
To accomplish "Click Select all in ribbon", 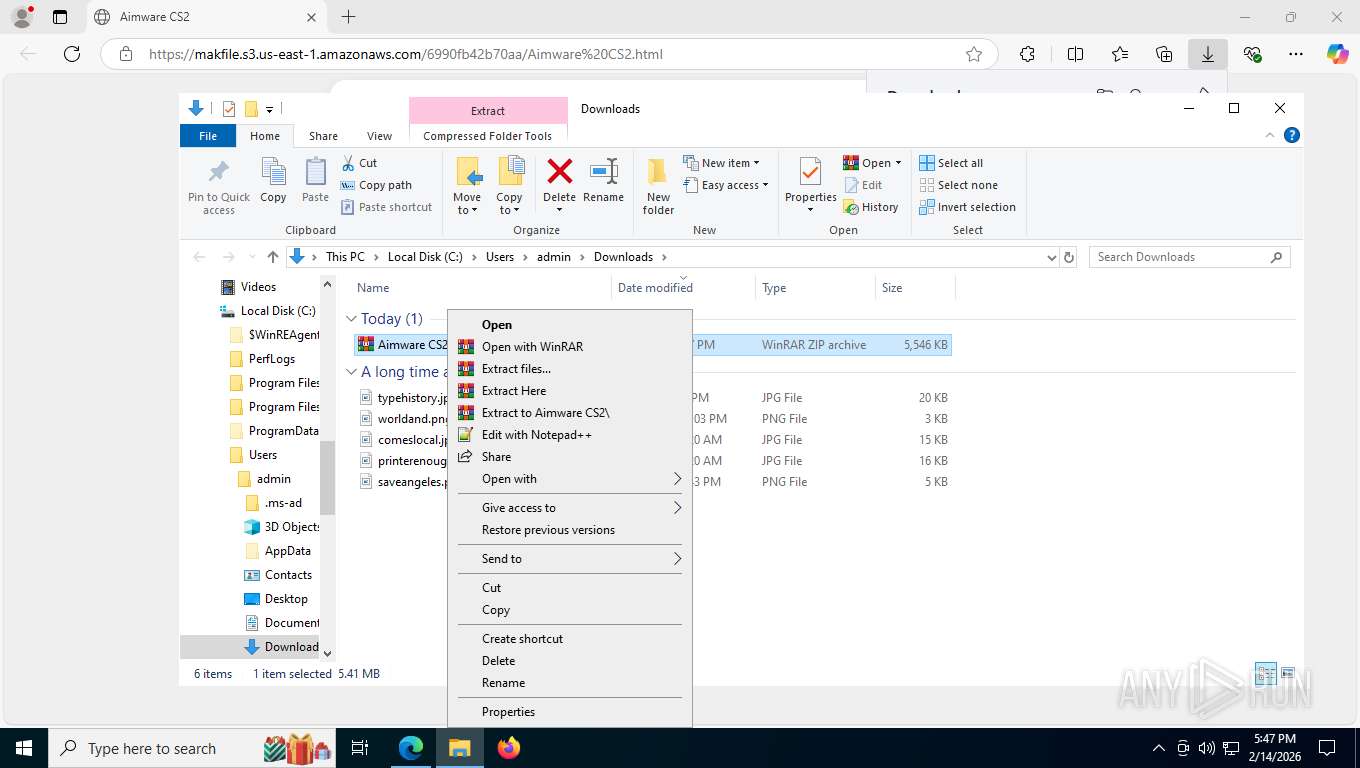I will [951, 163].
